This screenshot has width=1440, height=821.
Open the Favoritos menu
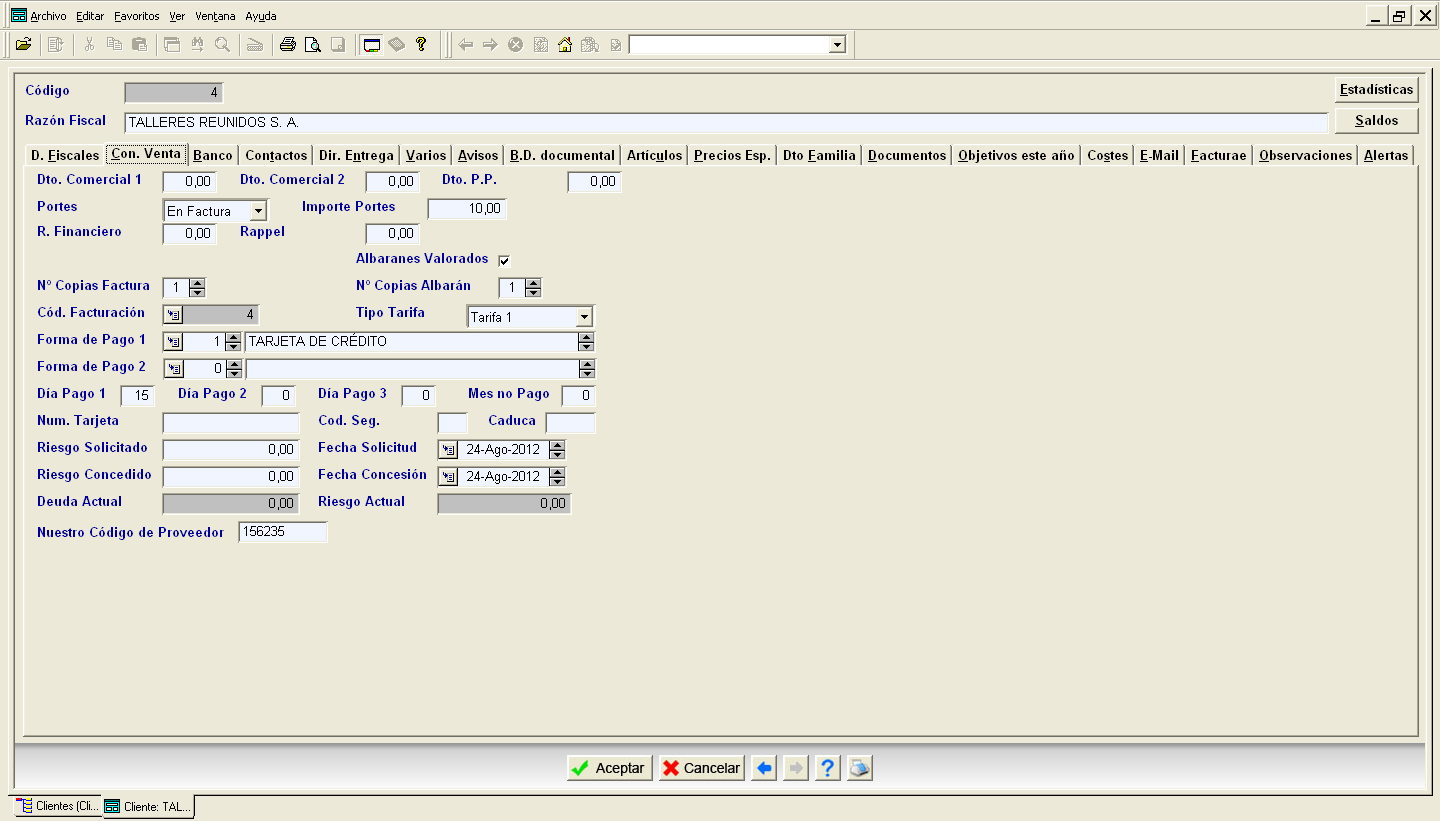click(137, 16)
